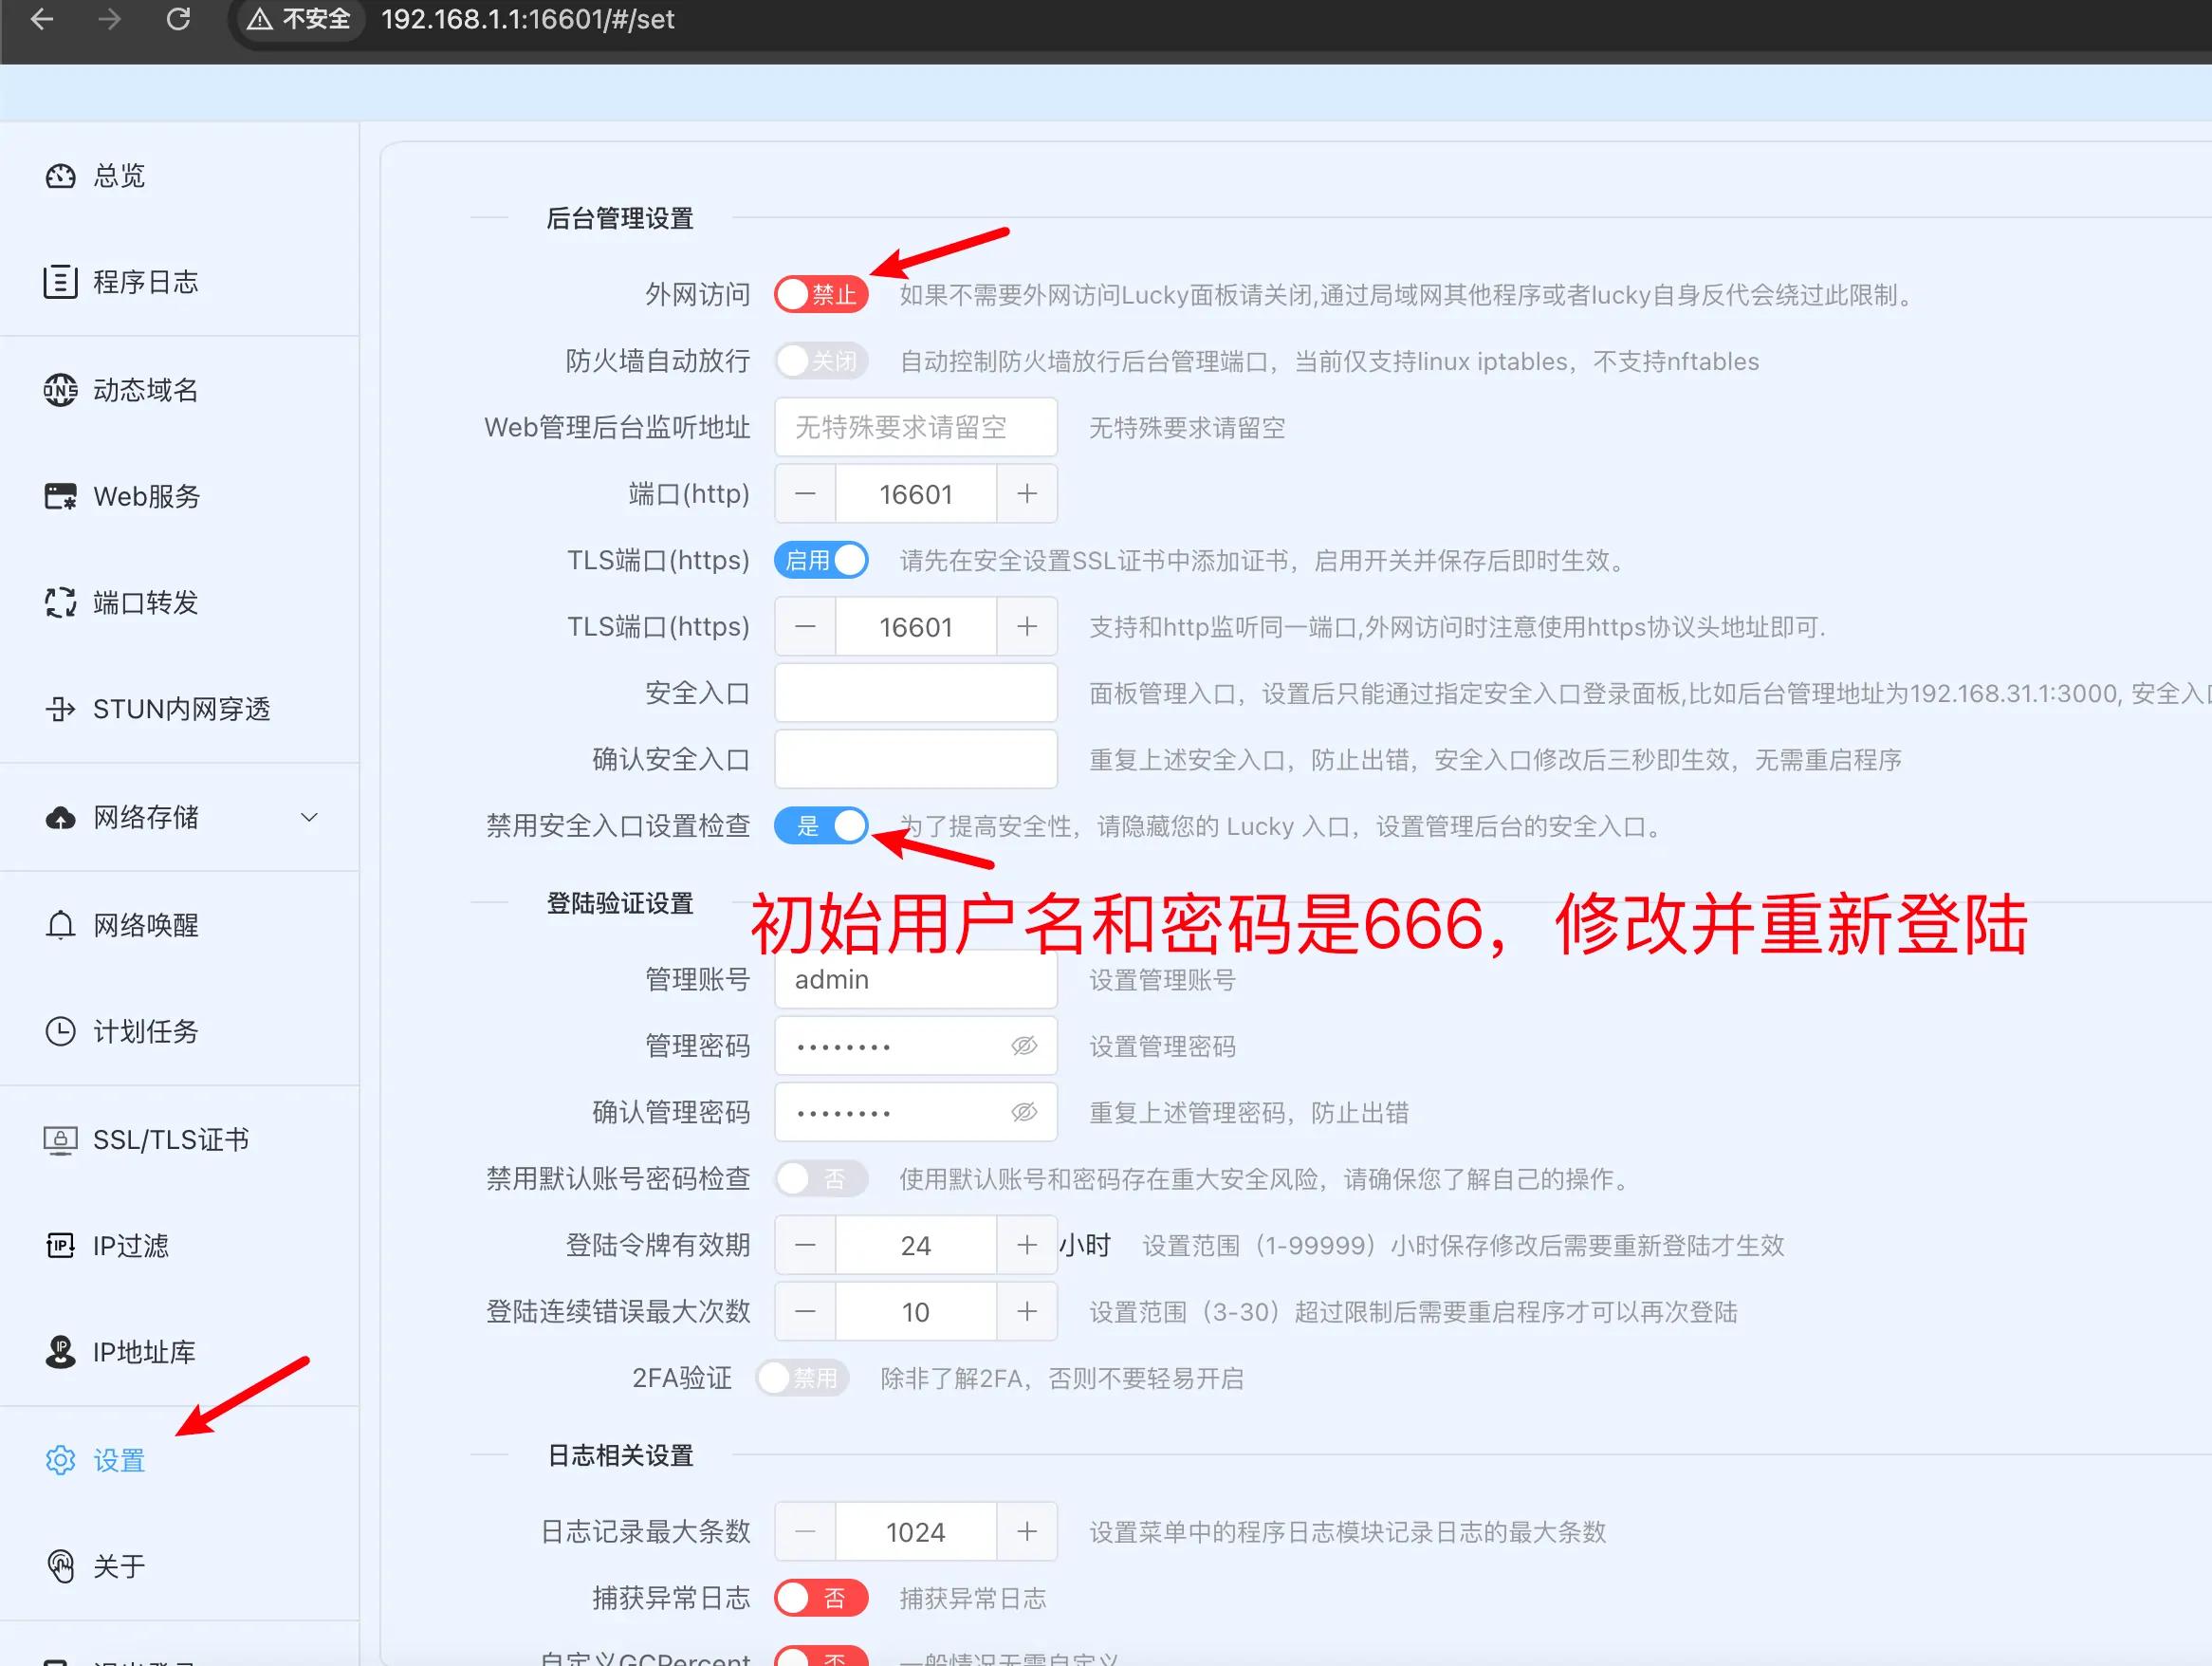Open SSL/TLS证书 menu item

click(180, 1140)
